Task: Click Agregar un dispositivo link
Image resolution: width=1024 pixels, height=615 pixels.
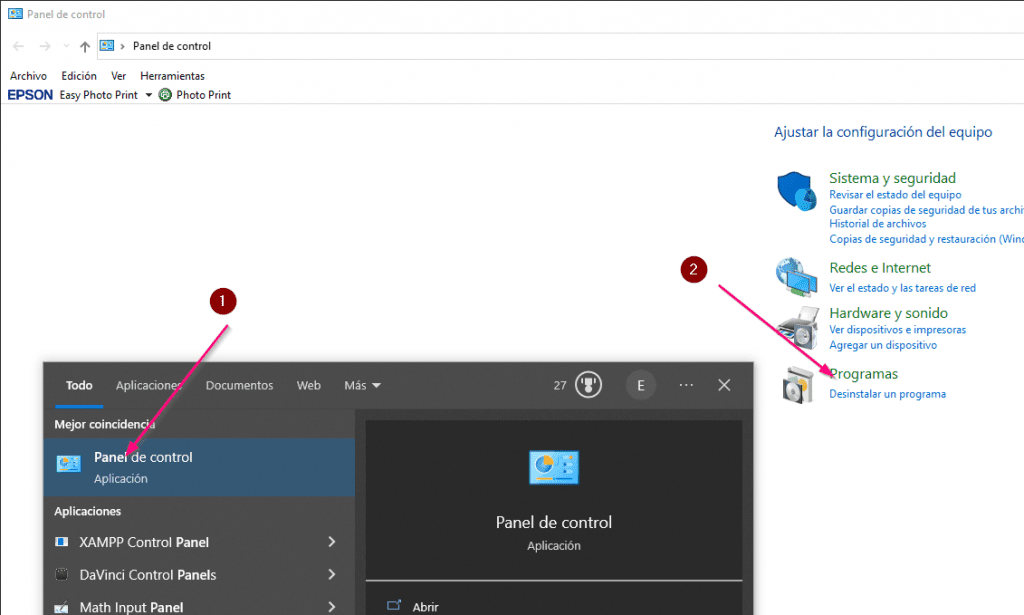Action: click(x=883, y=345)
